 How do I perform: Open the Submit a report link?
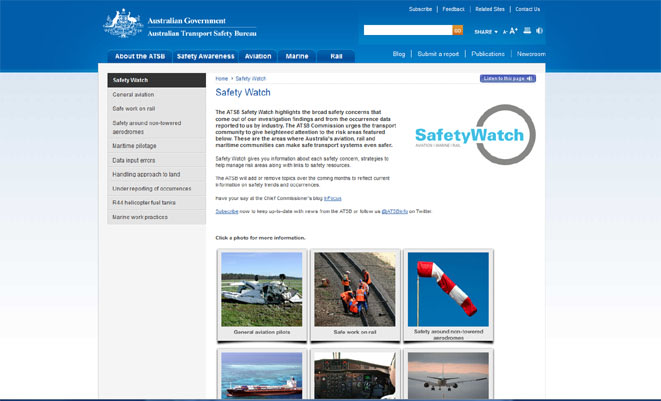click(438, 54)
